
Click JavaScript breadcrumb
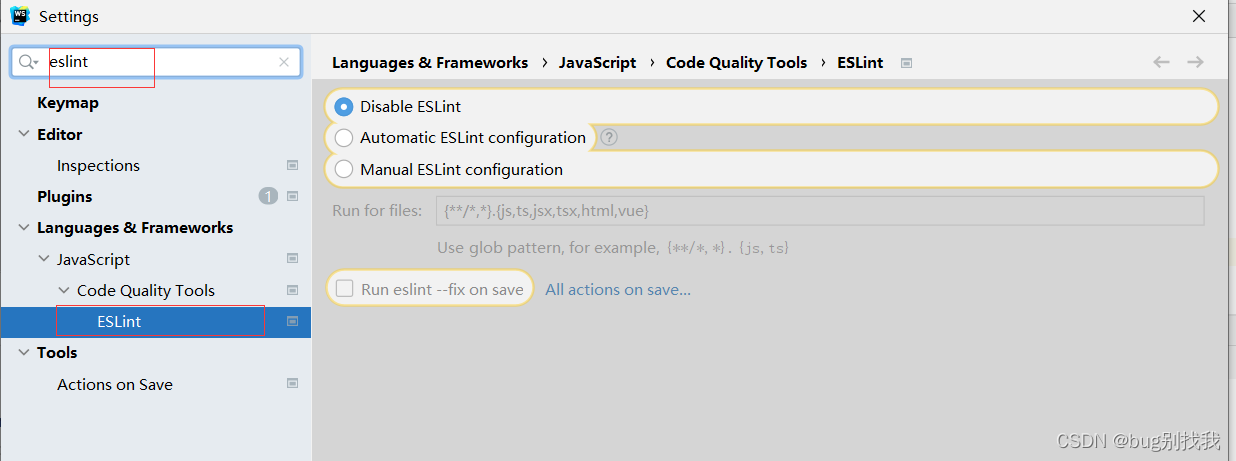pos(597,62)
